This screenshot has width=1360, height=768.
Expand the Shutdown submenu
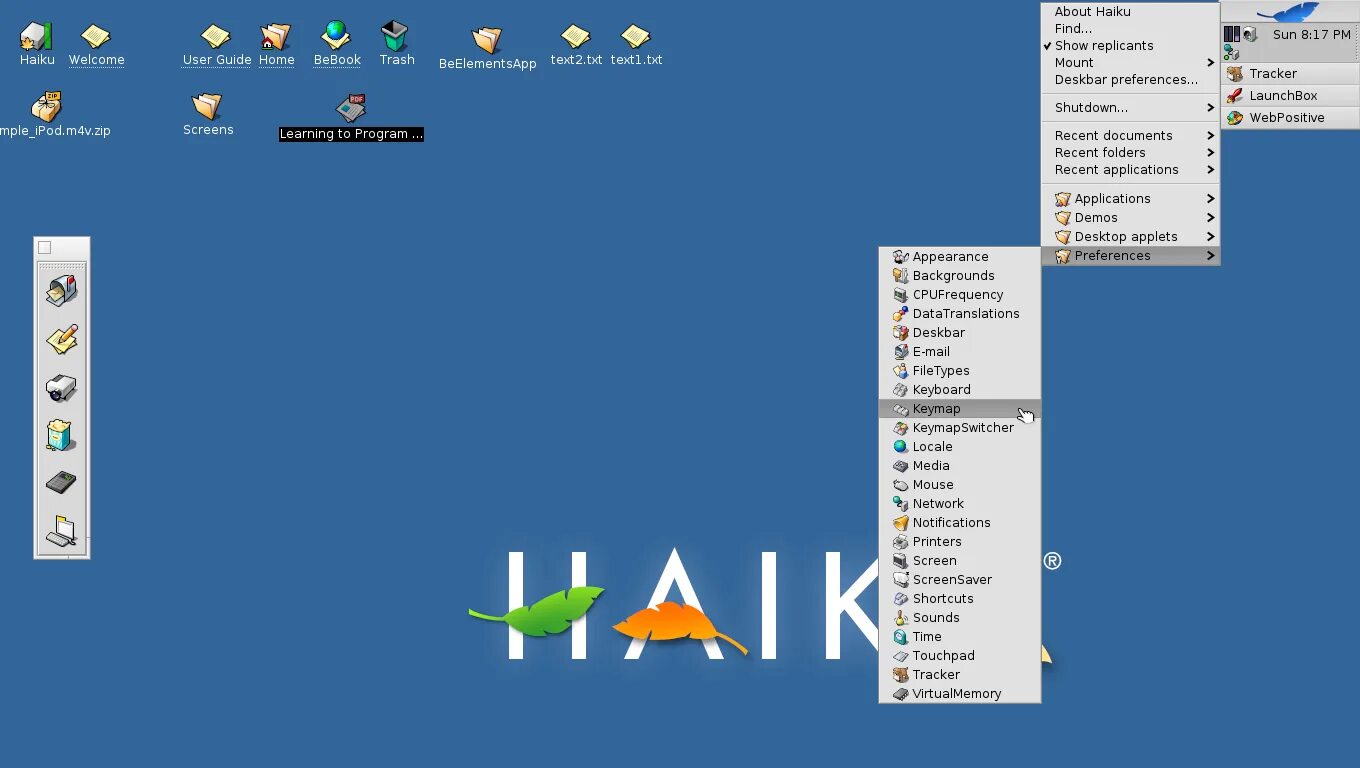pyautogui.click(x=1130, y=108)
